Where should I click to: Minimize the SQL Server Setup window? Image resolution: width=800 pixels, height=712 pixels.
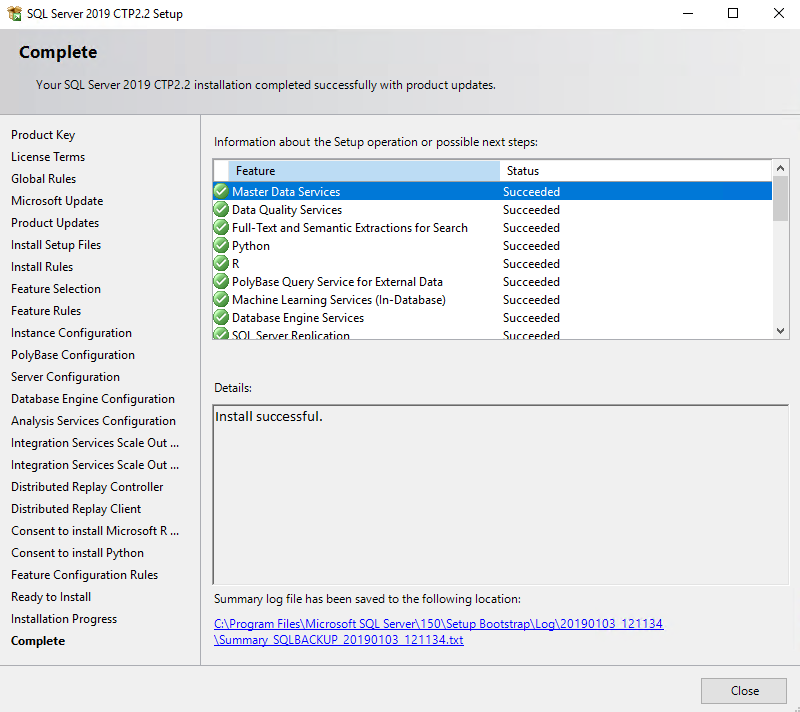point(688,13)
